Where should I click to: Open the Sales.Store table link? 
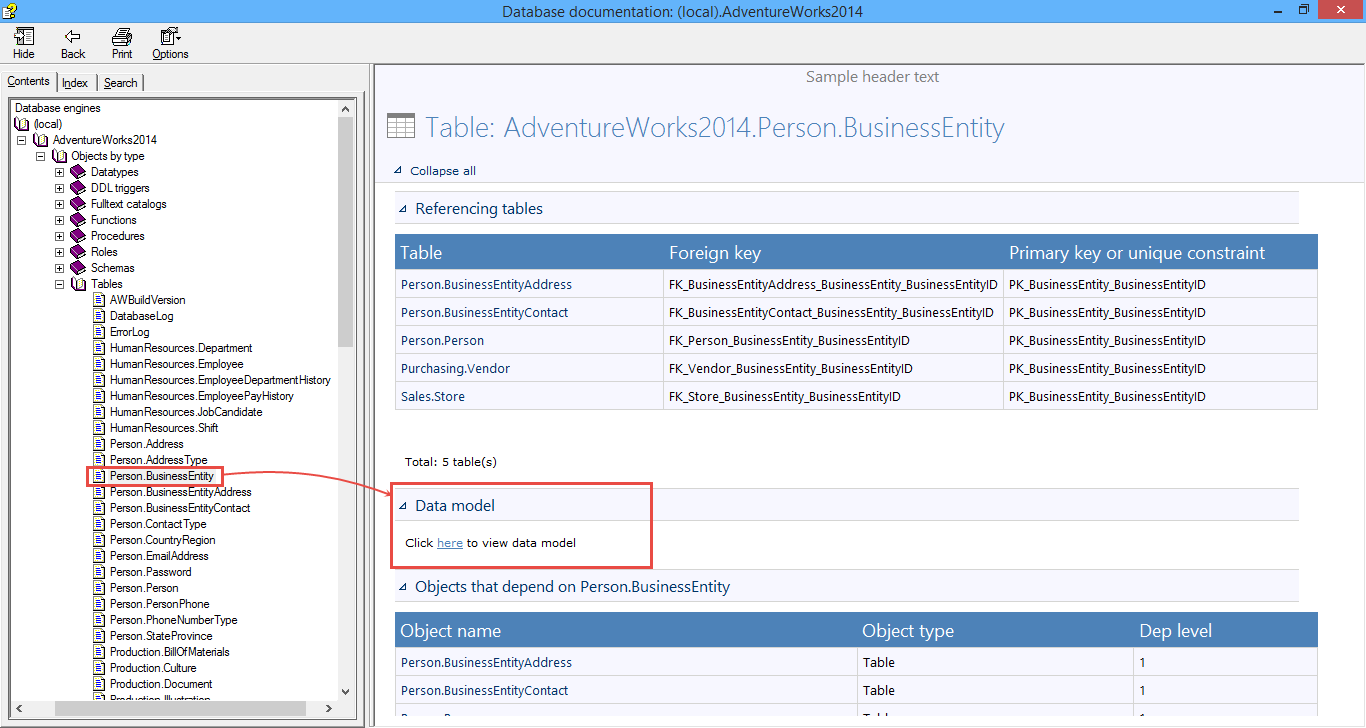coord(433,397)
